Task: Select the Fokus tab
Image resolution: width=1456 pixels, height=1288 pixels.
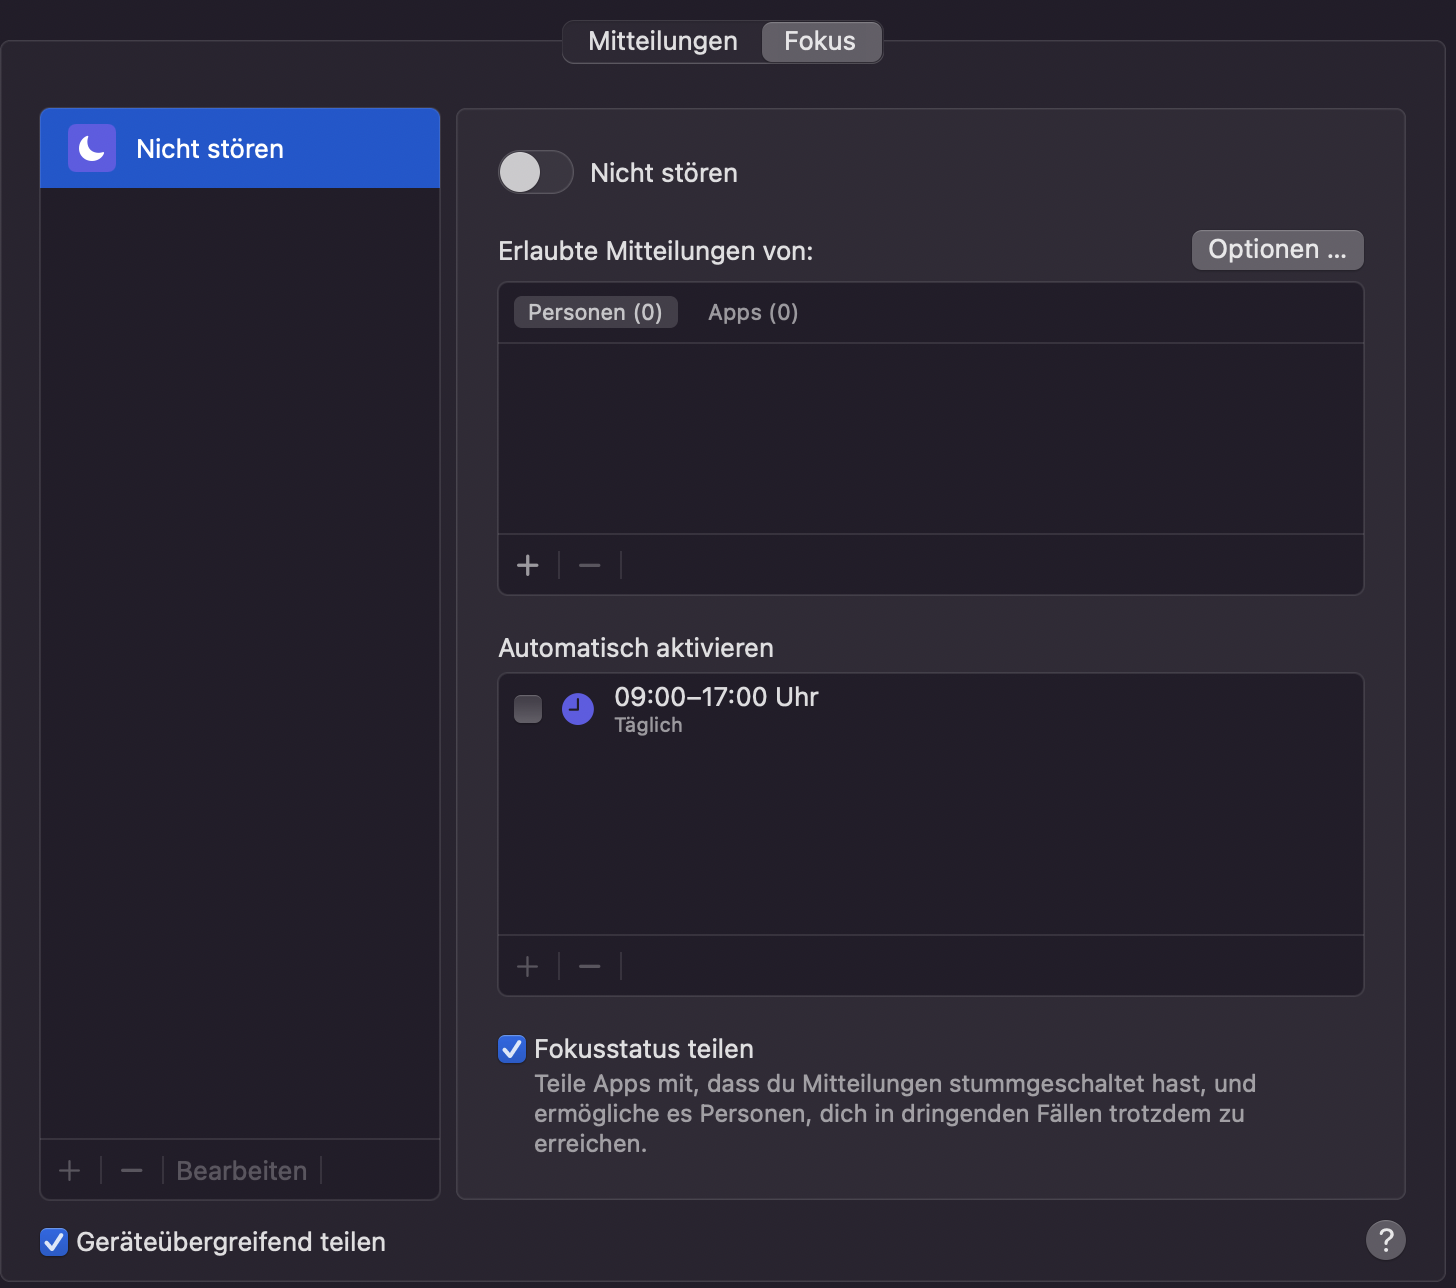Action: (820, 42)
